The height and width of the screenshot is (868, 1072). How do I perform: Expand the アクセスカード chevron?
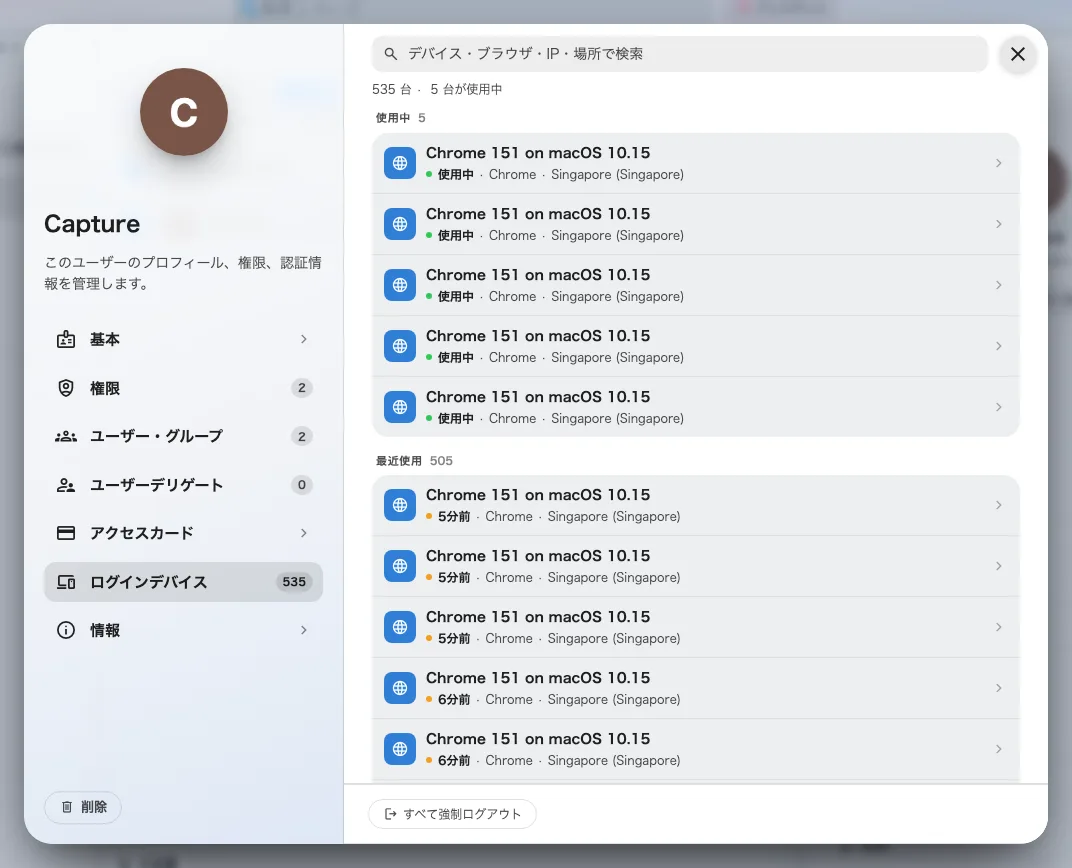point(304,533)
